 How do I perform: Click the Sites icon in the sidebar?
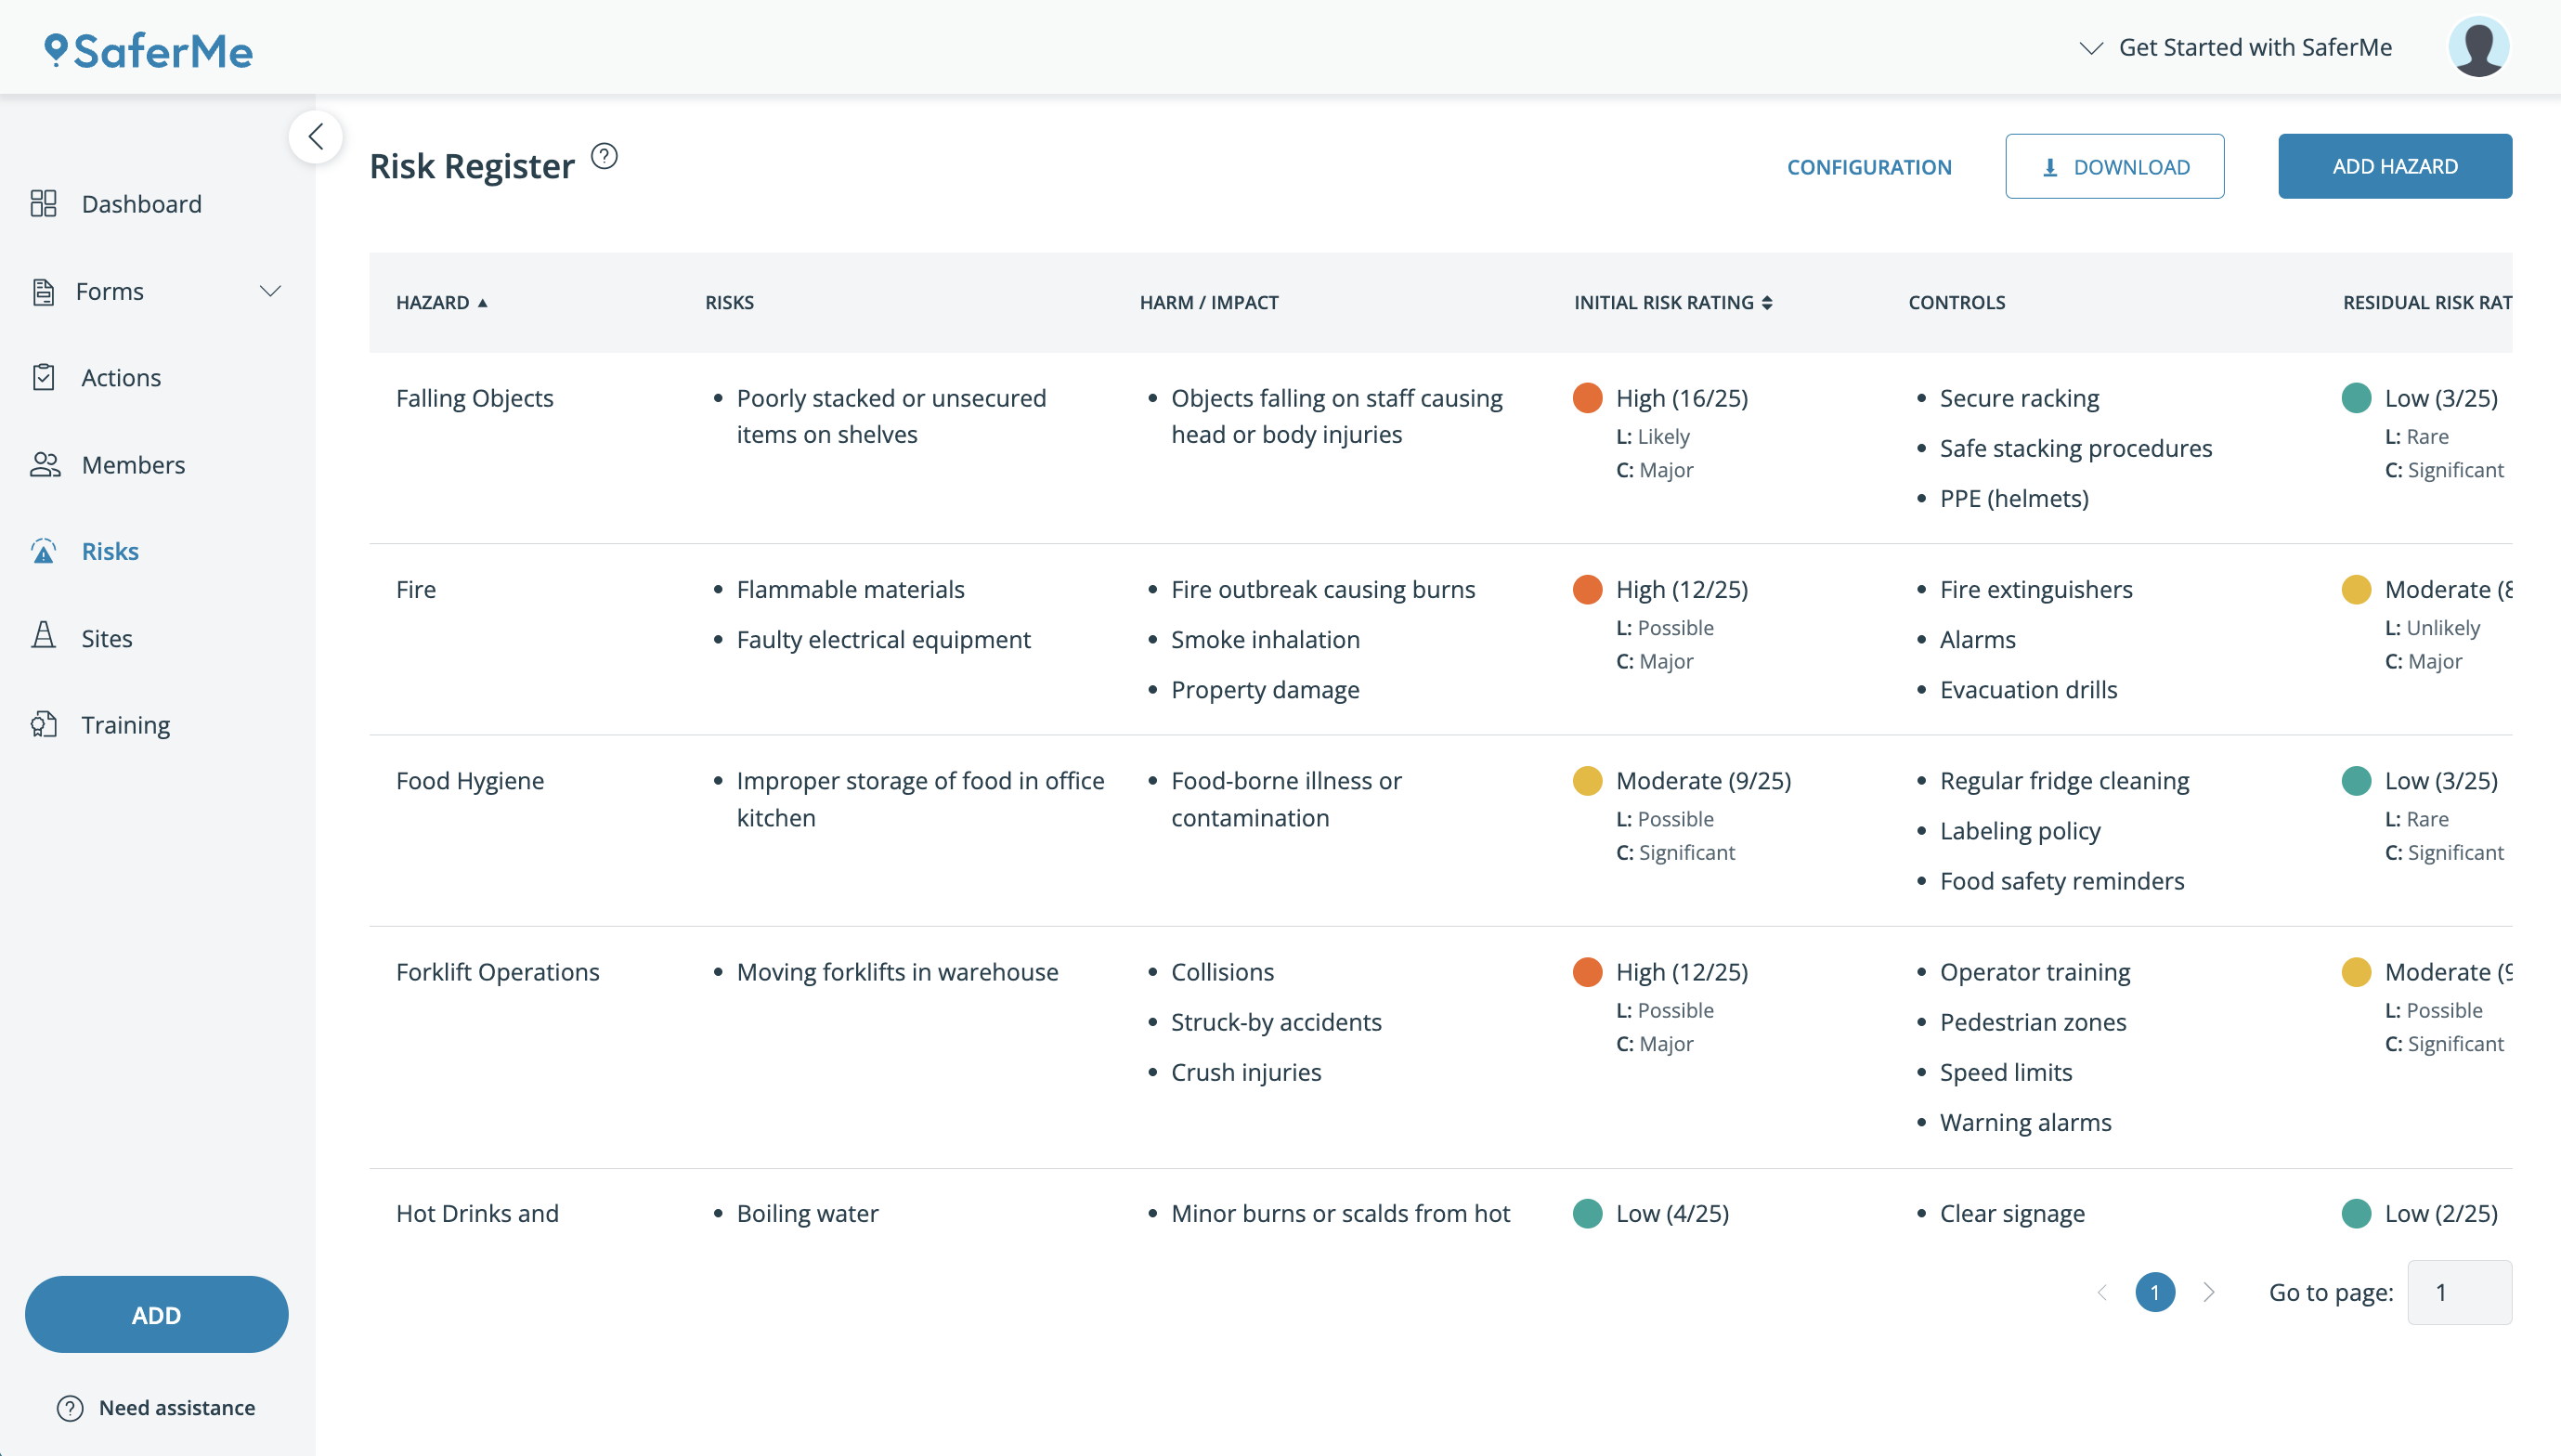[44, 637]
